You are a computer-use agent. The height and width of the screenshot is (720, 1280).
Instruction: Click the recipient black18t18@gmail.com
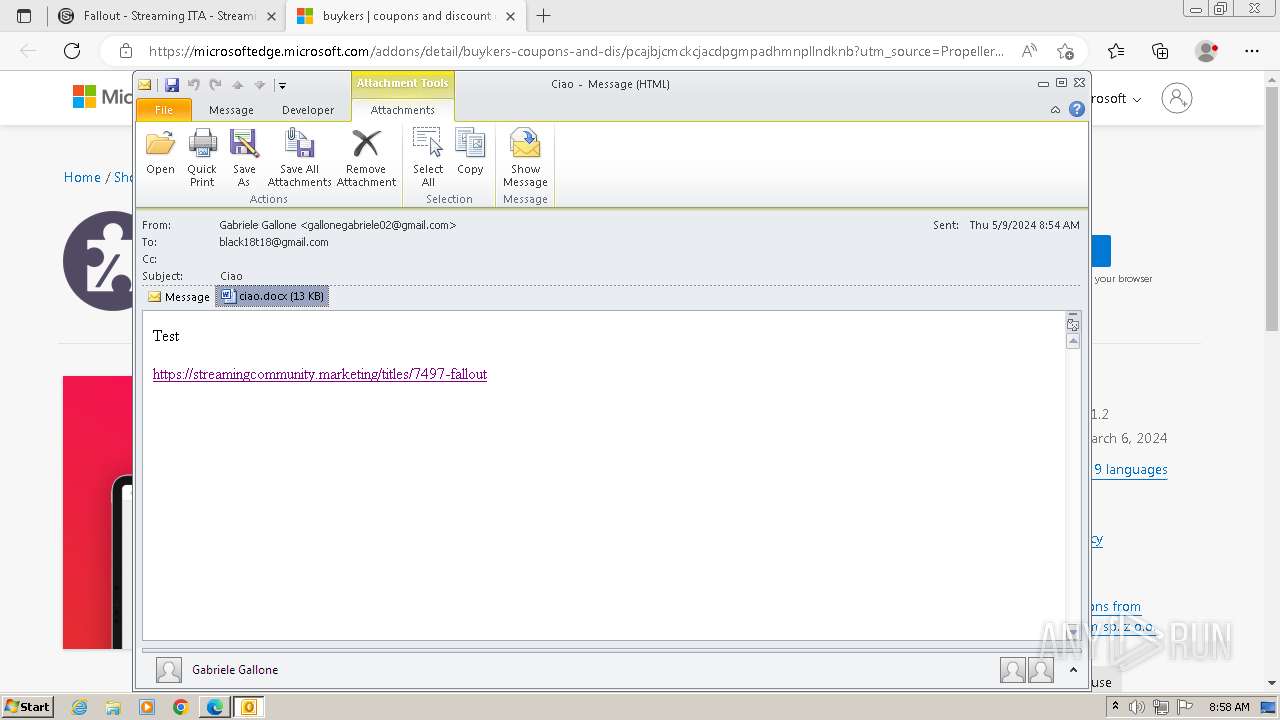coord(274,242)
